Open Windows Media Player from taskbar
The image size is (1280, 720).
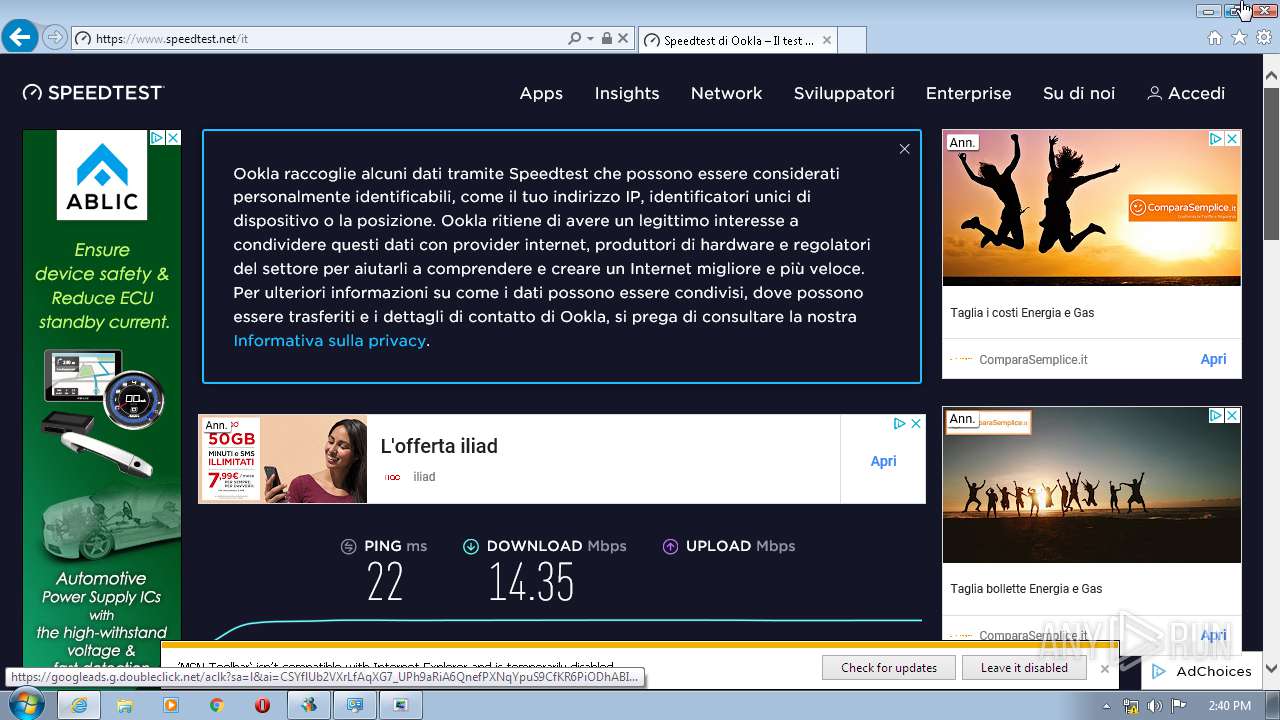[x=171, y=705]
